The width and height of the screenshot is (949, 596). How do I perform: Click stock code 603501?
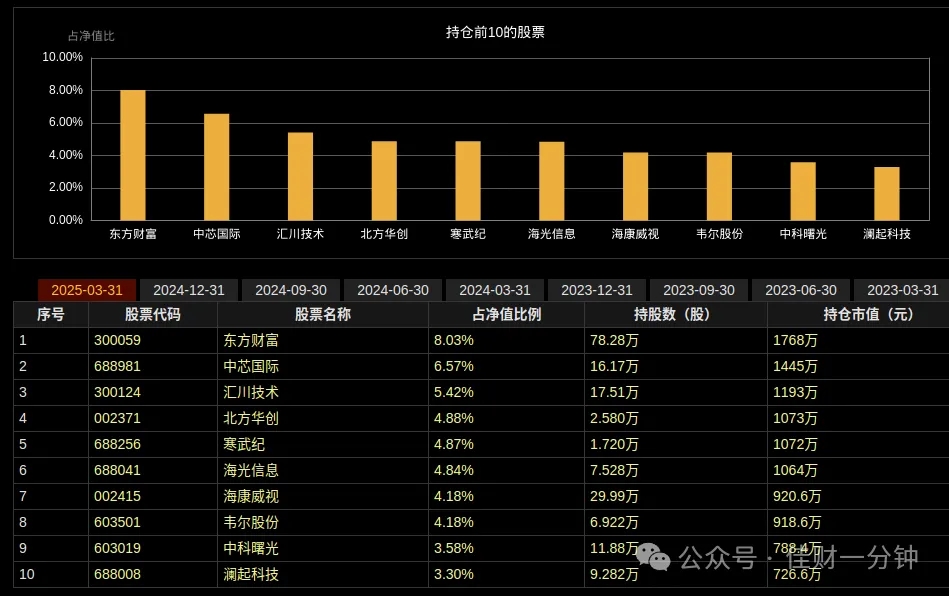[117, 522]
